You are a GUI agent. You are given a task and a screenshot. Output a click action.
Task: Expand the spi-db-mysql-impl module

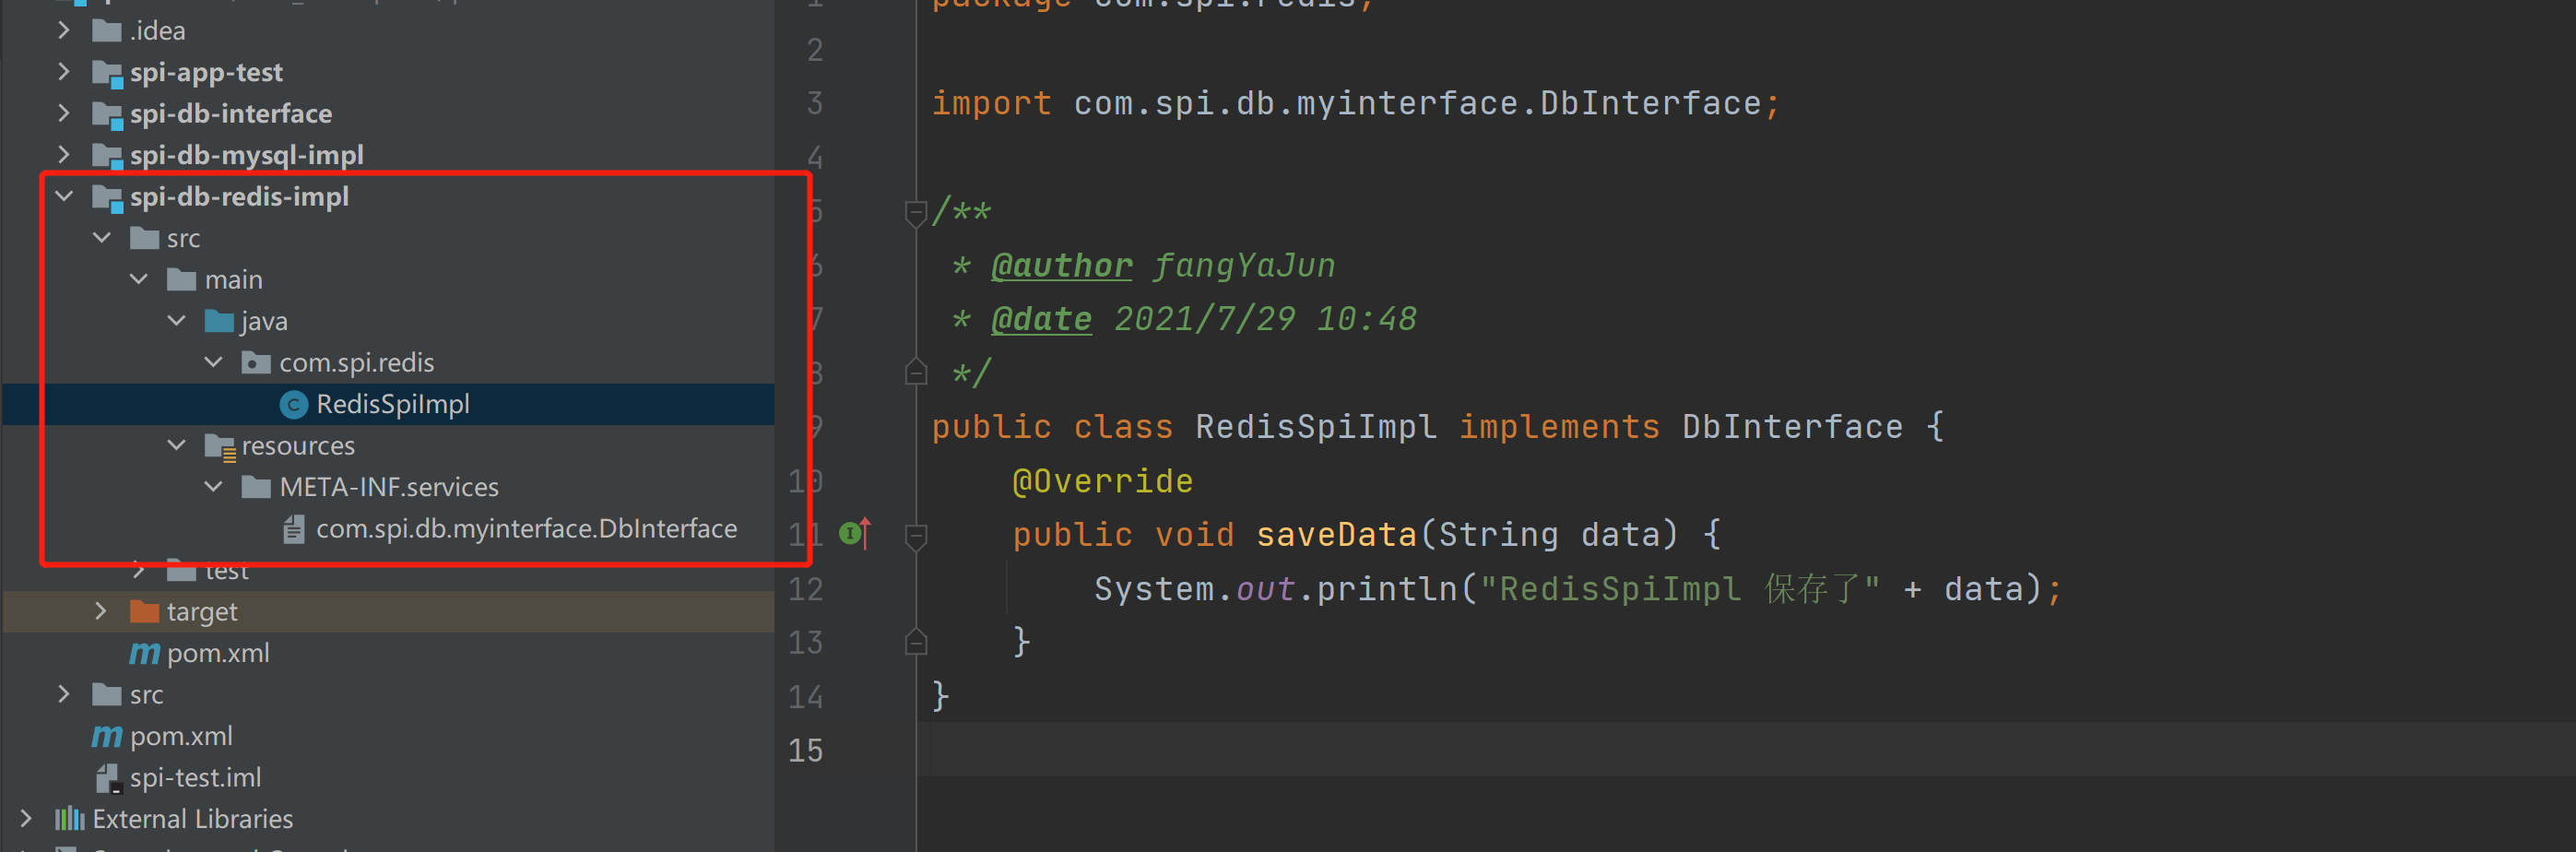coord(64,155)
